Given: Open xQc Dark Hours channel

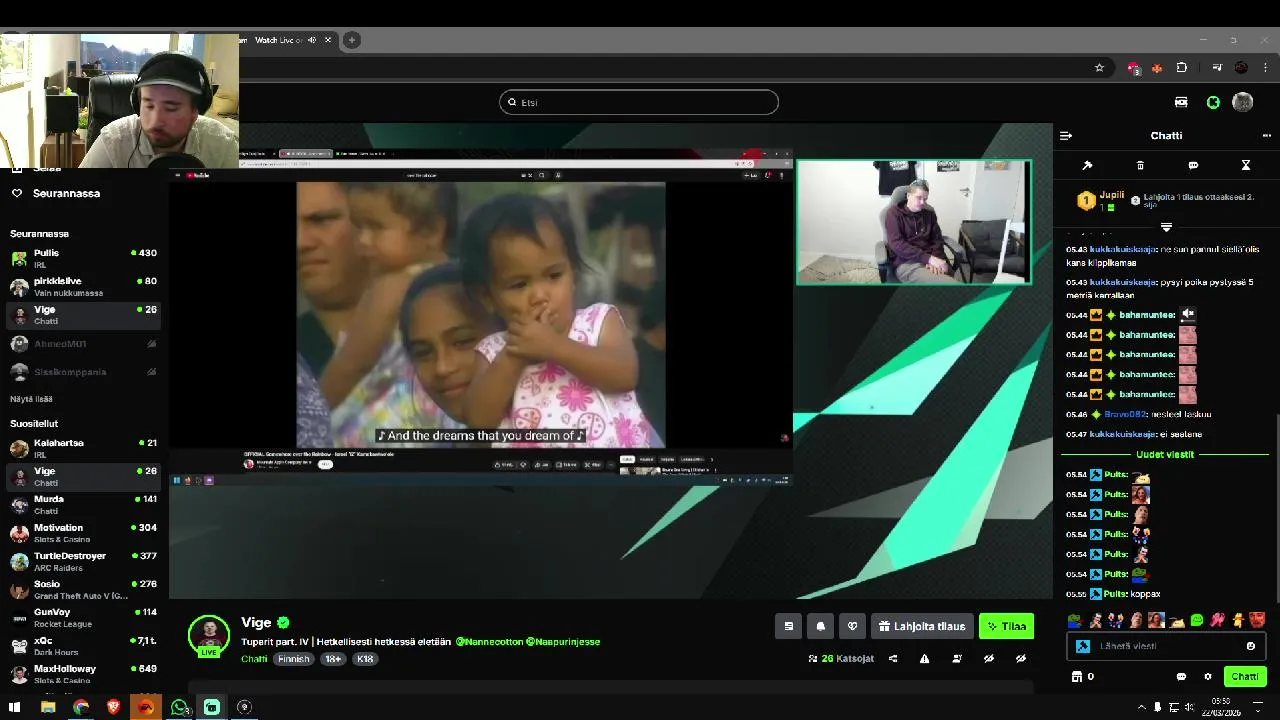Looking at the screenshot, I should pos(84,646).
